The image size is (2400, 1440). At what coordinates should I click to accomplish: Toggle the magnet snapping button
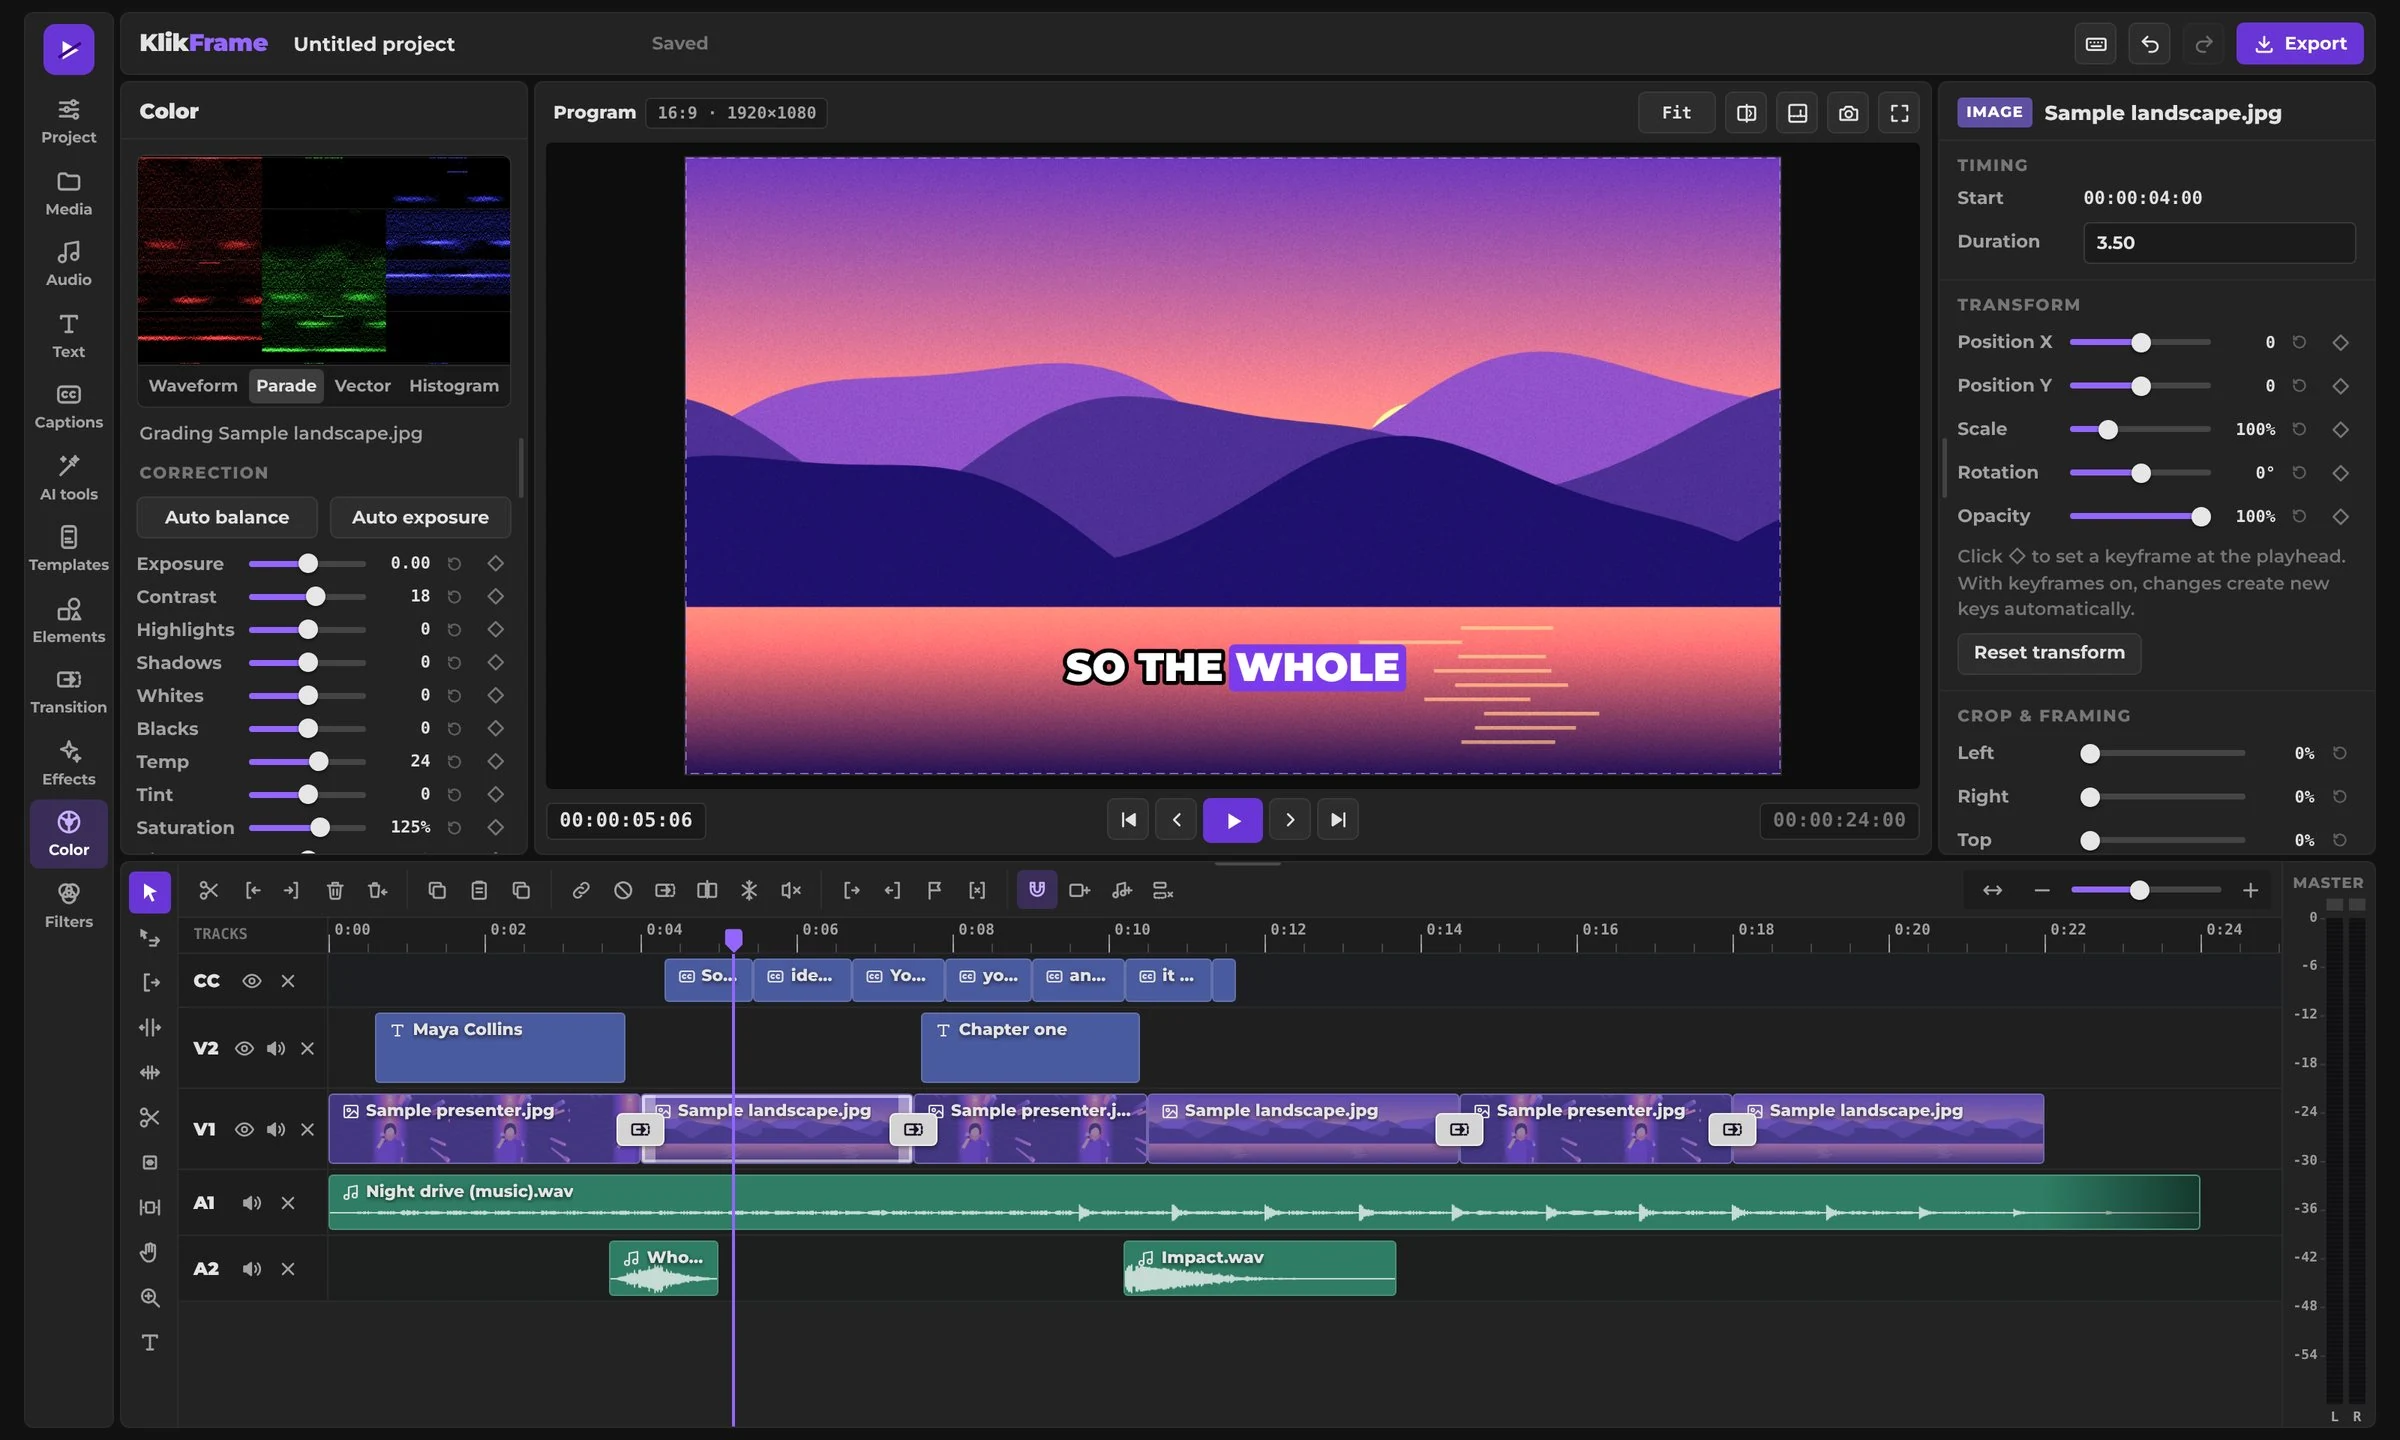pyautogui.click(x=1037, y=890)
